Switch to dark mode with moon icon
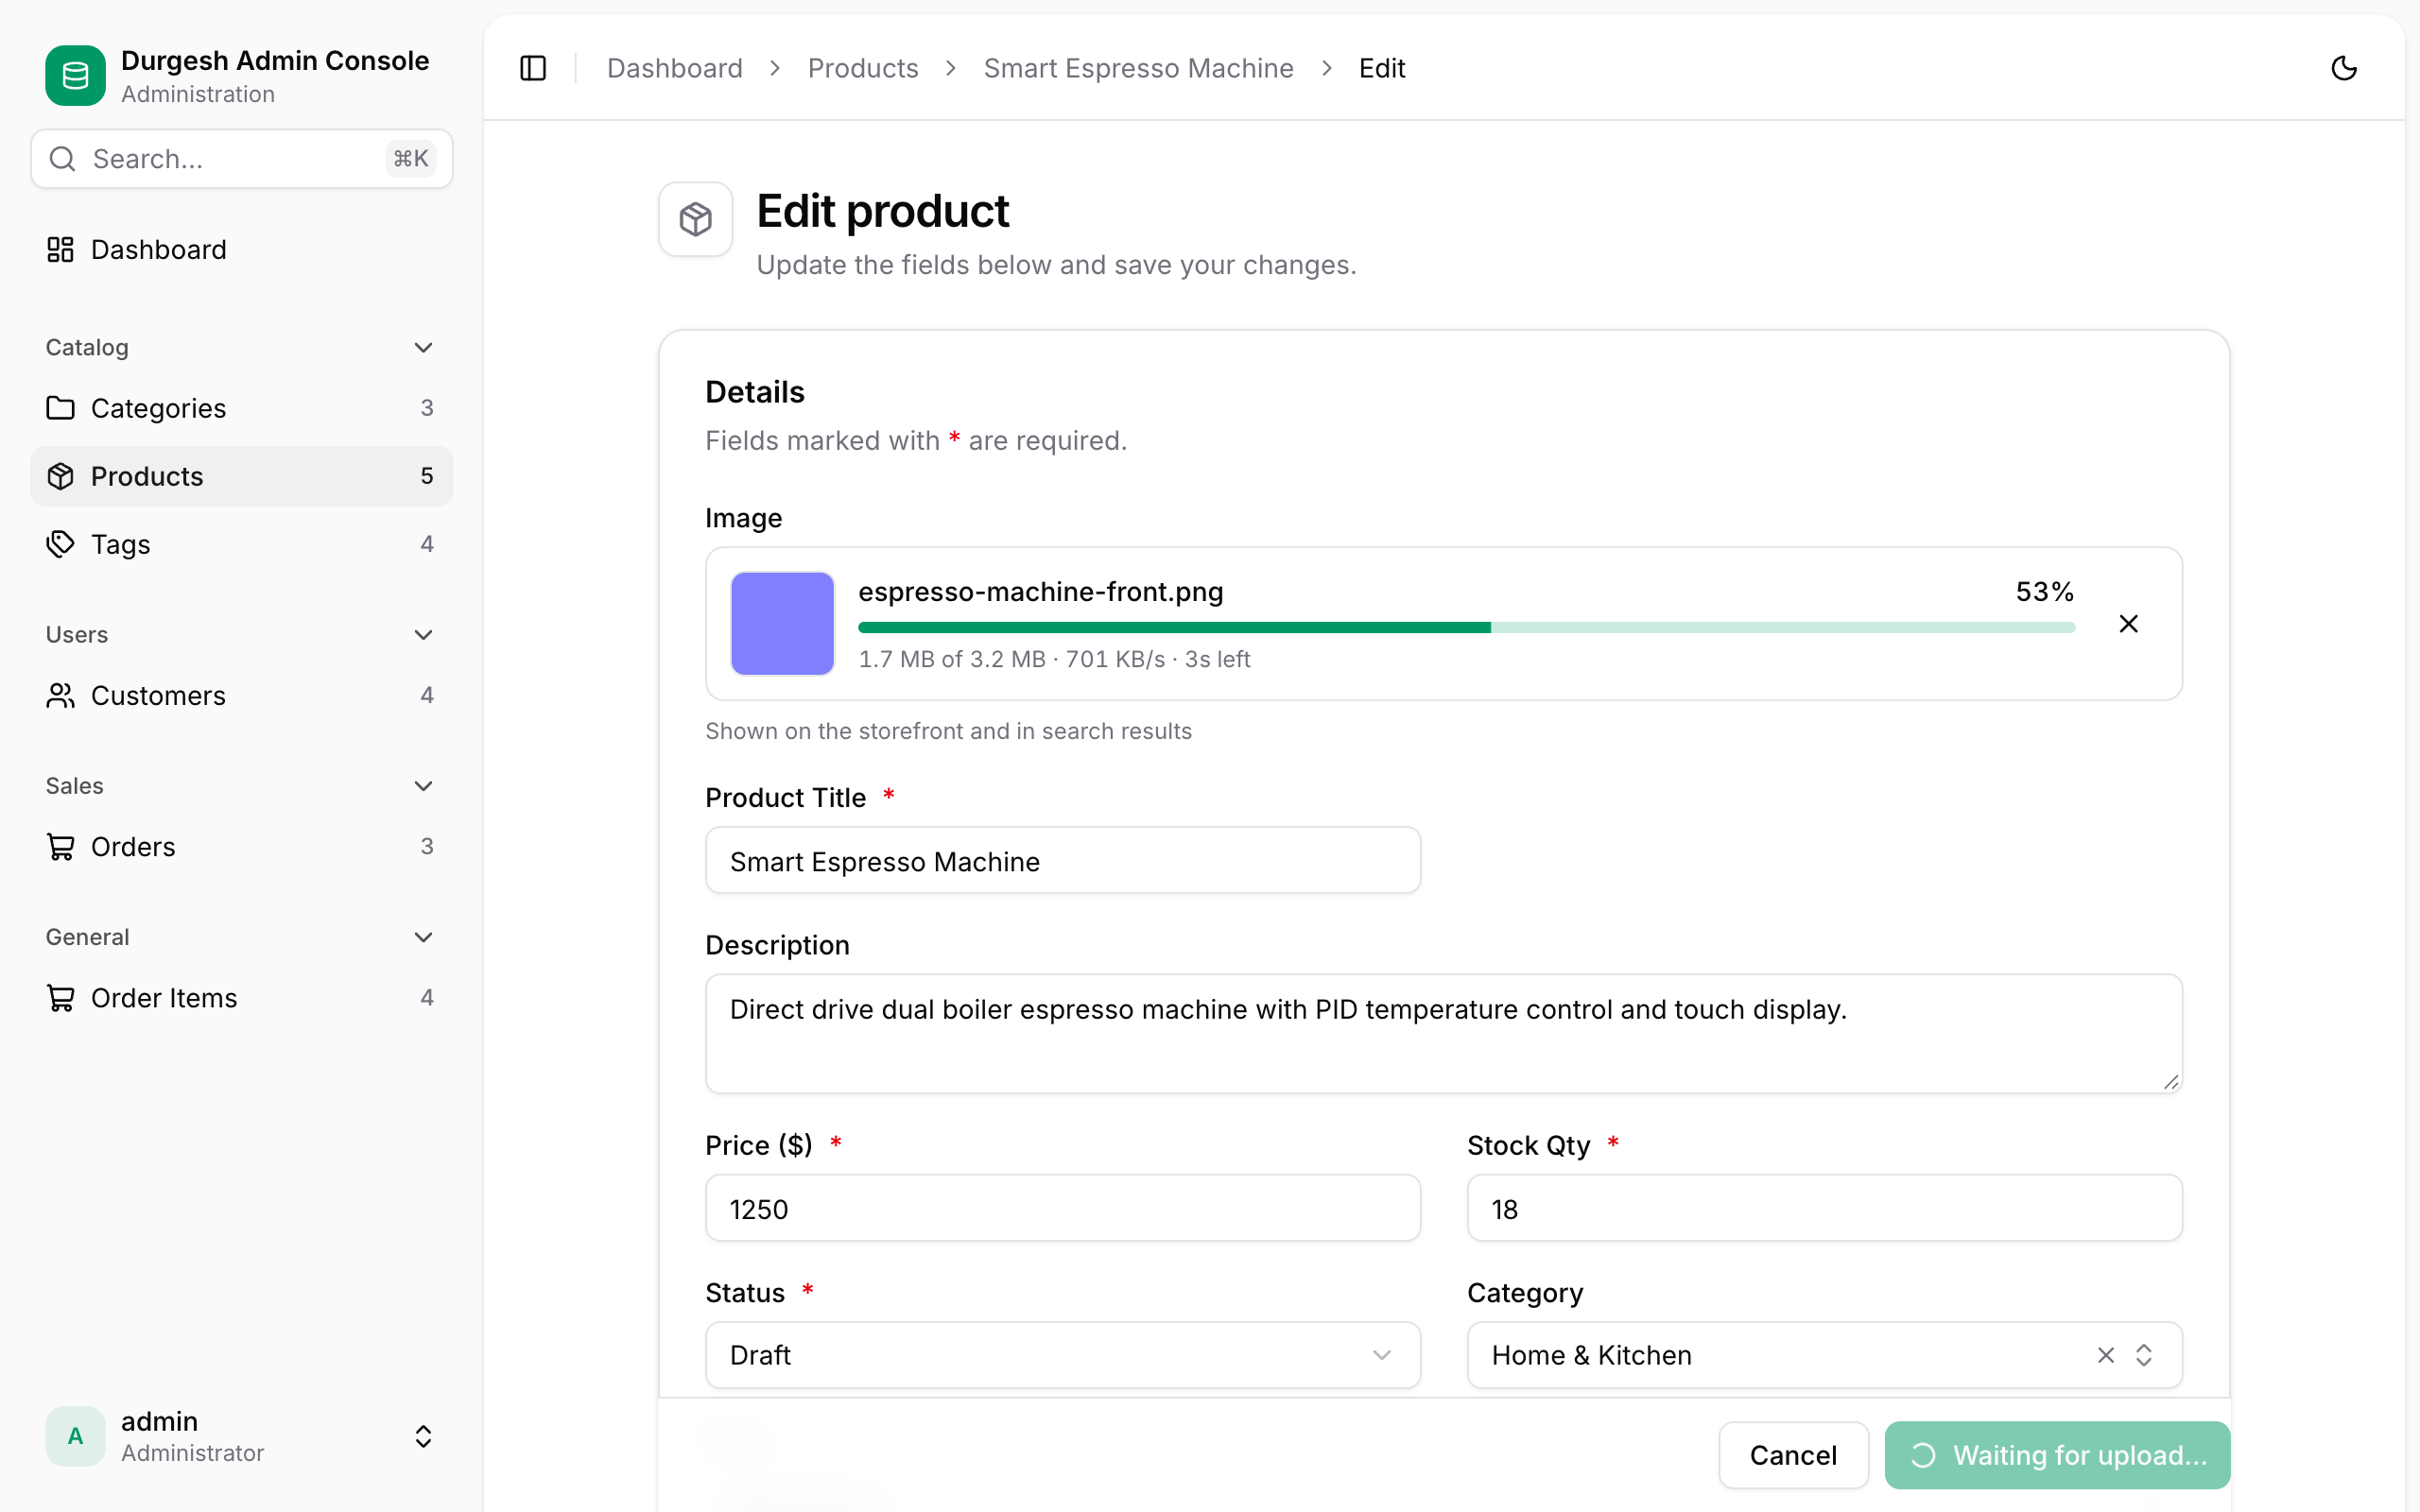Image resolution: width=2420 pixels, height=1512 pixels. [x=2344, y=68]
